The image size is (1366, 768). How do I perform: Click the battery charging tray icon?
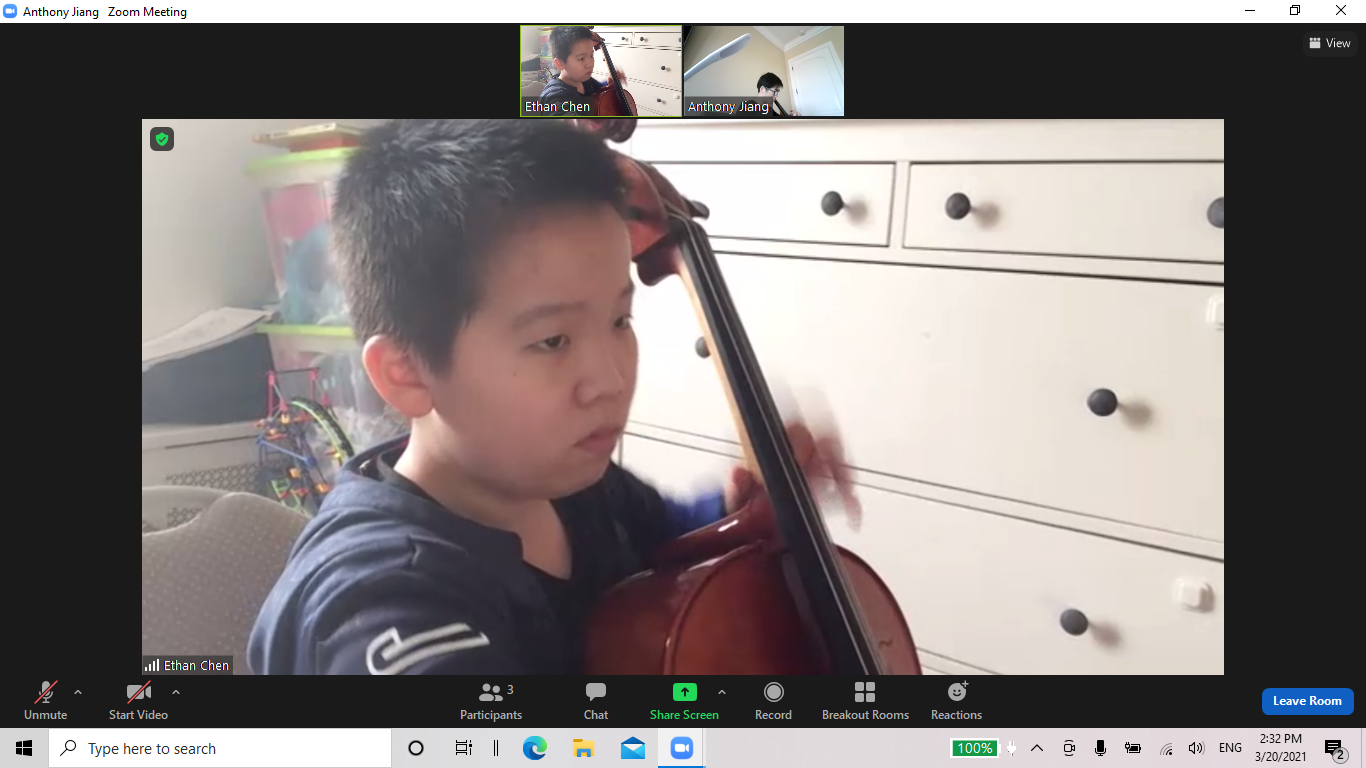click(x=1133, y=748)
